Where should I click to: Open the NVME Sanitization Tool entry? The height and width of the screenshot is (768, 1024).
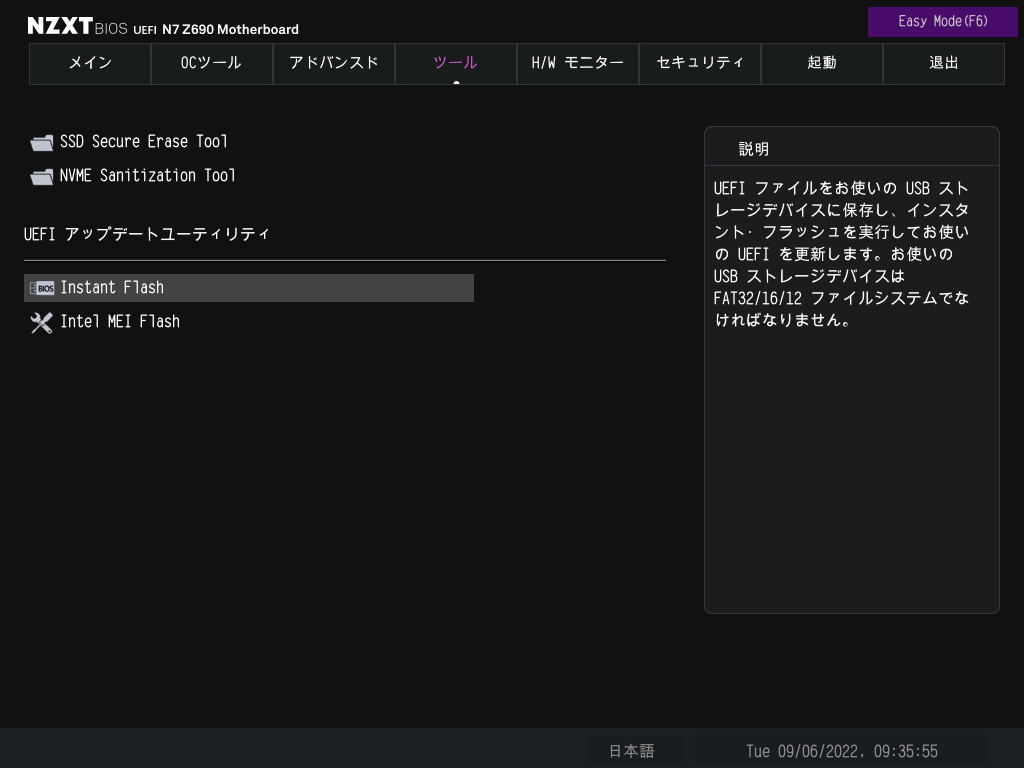148,176
